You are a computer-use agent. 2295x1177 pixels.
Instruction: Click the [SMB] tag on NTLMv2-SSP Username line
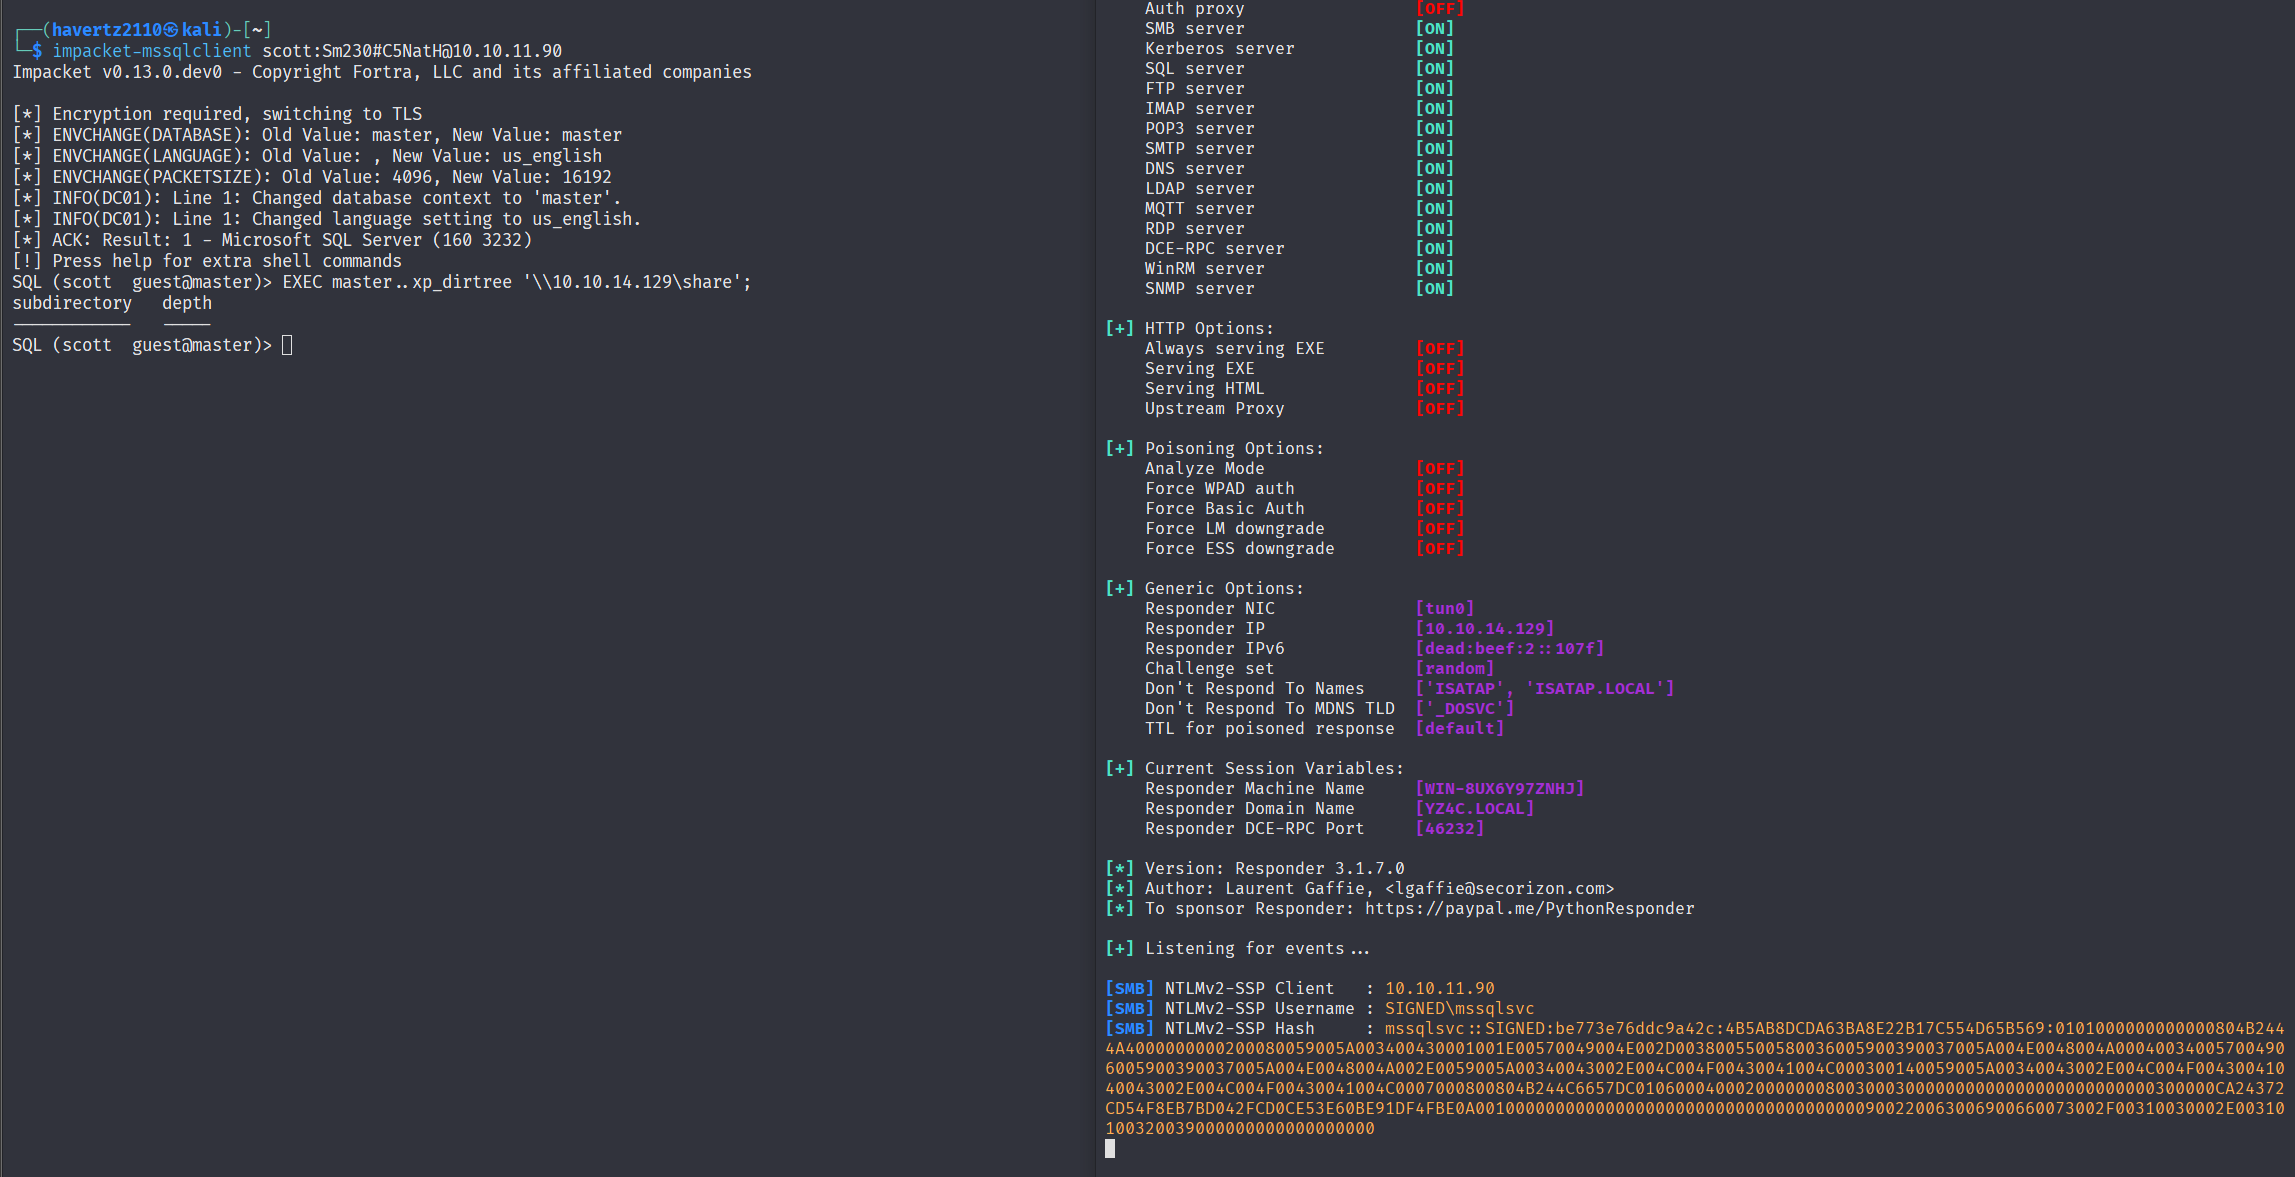click(x=1129, y=1009)
